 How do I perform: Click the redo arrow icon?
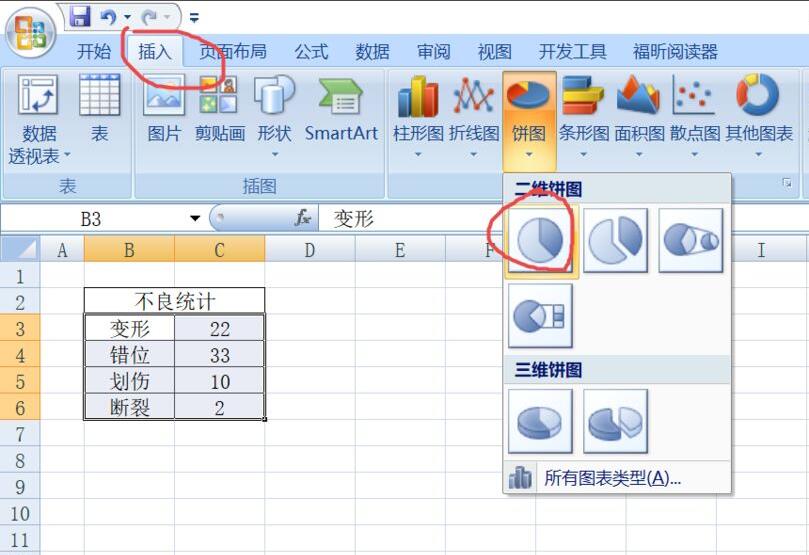click(149, 18)
